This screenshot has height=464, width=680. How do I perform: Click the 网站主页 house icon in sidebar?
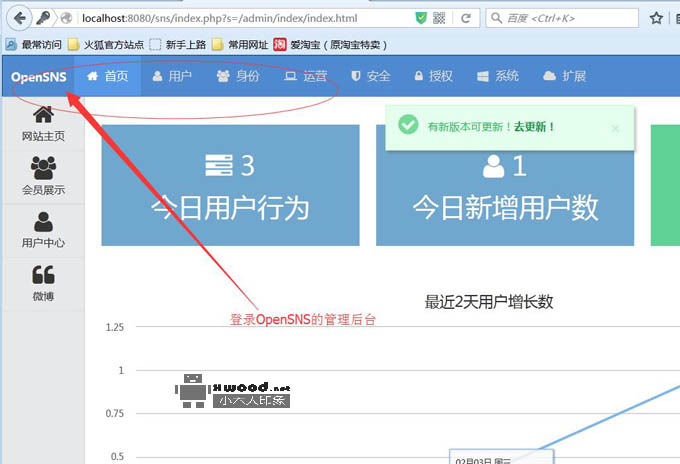[x=43, y=114]
